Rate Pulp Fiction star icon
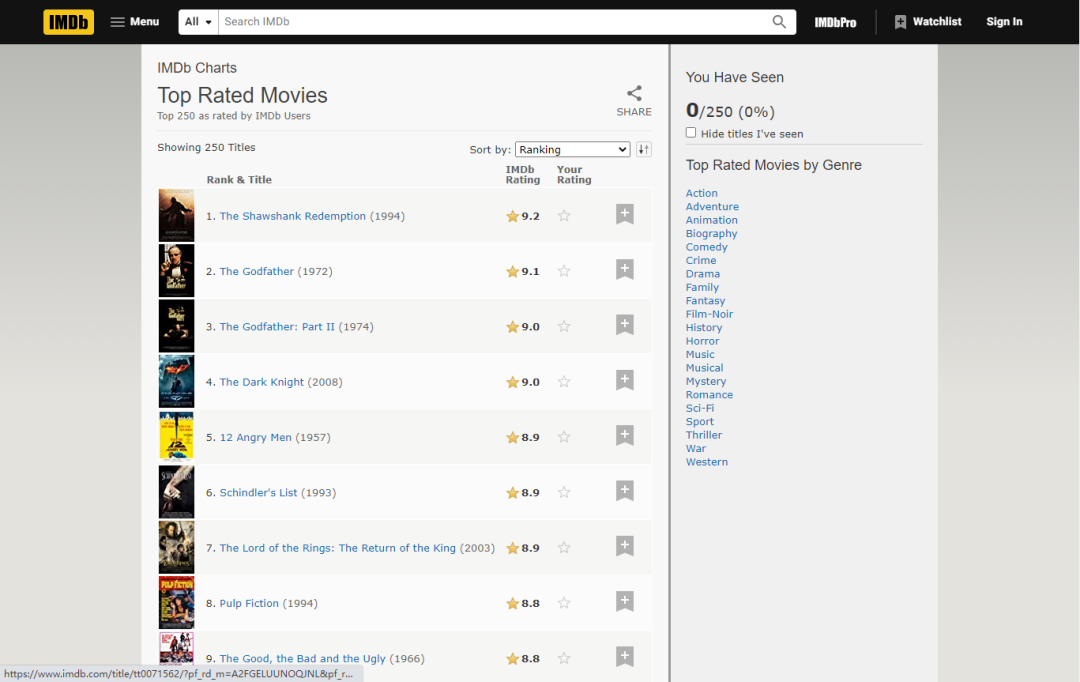This screenshot has height=682, width=1080. click(564, 603)
